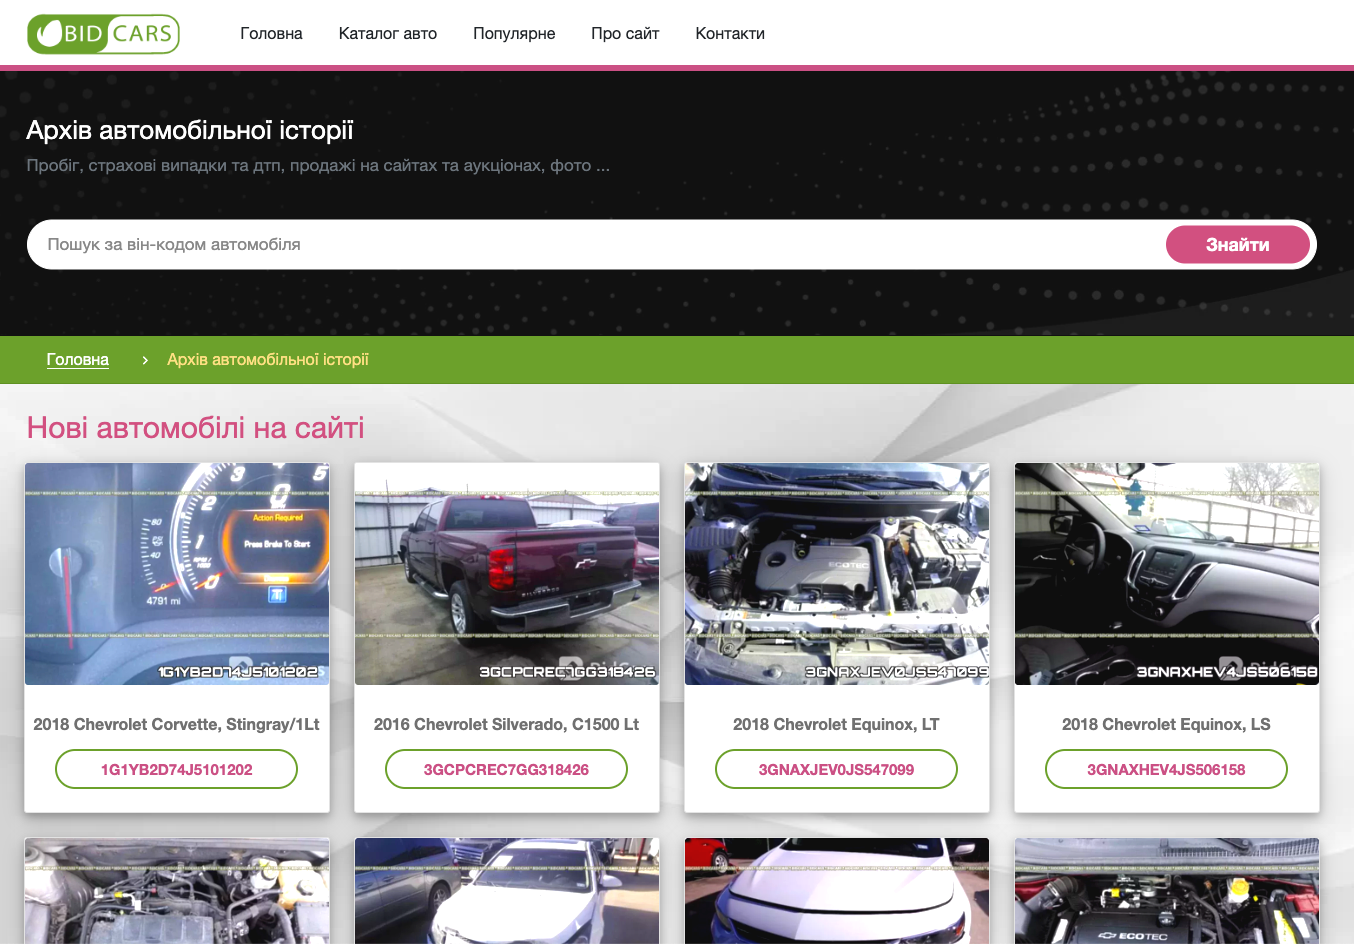Viewport: 1354px width, 944px height.
Task: Click the 2018 Chevrolet Equinox LS title
Action: click(1166, 724)
